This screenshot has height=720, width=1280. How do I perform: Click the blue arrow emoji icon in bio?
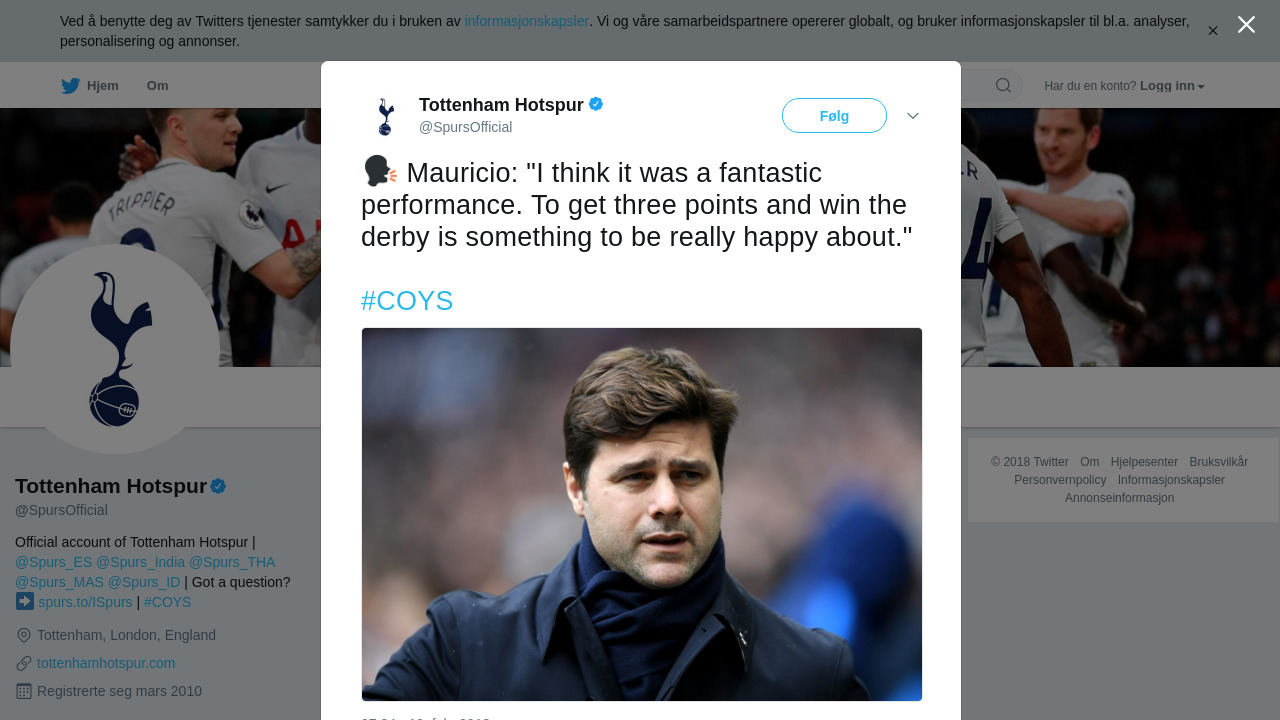point(25,601)
